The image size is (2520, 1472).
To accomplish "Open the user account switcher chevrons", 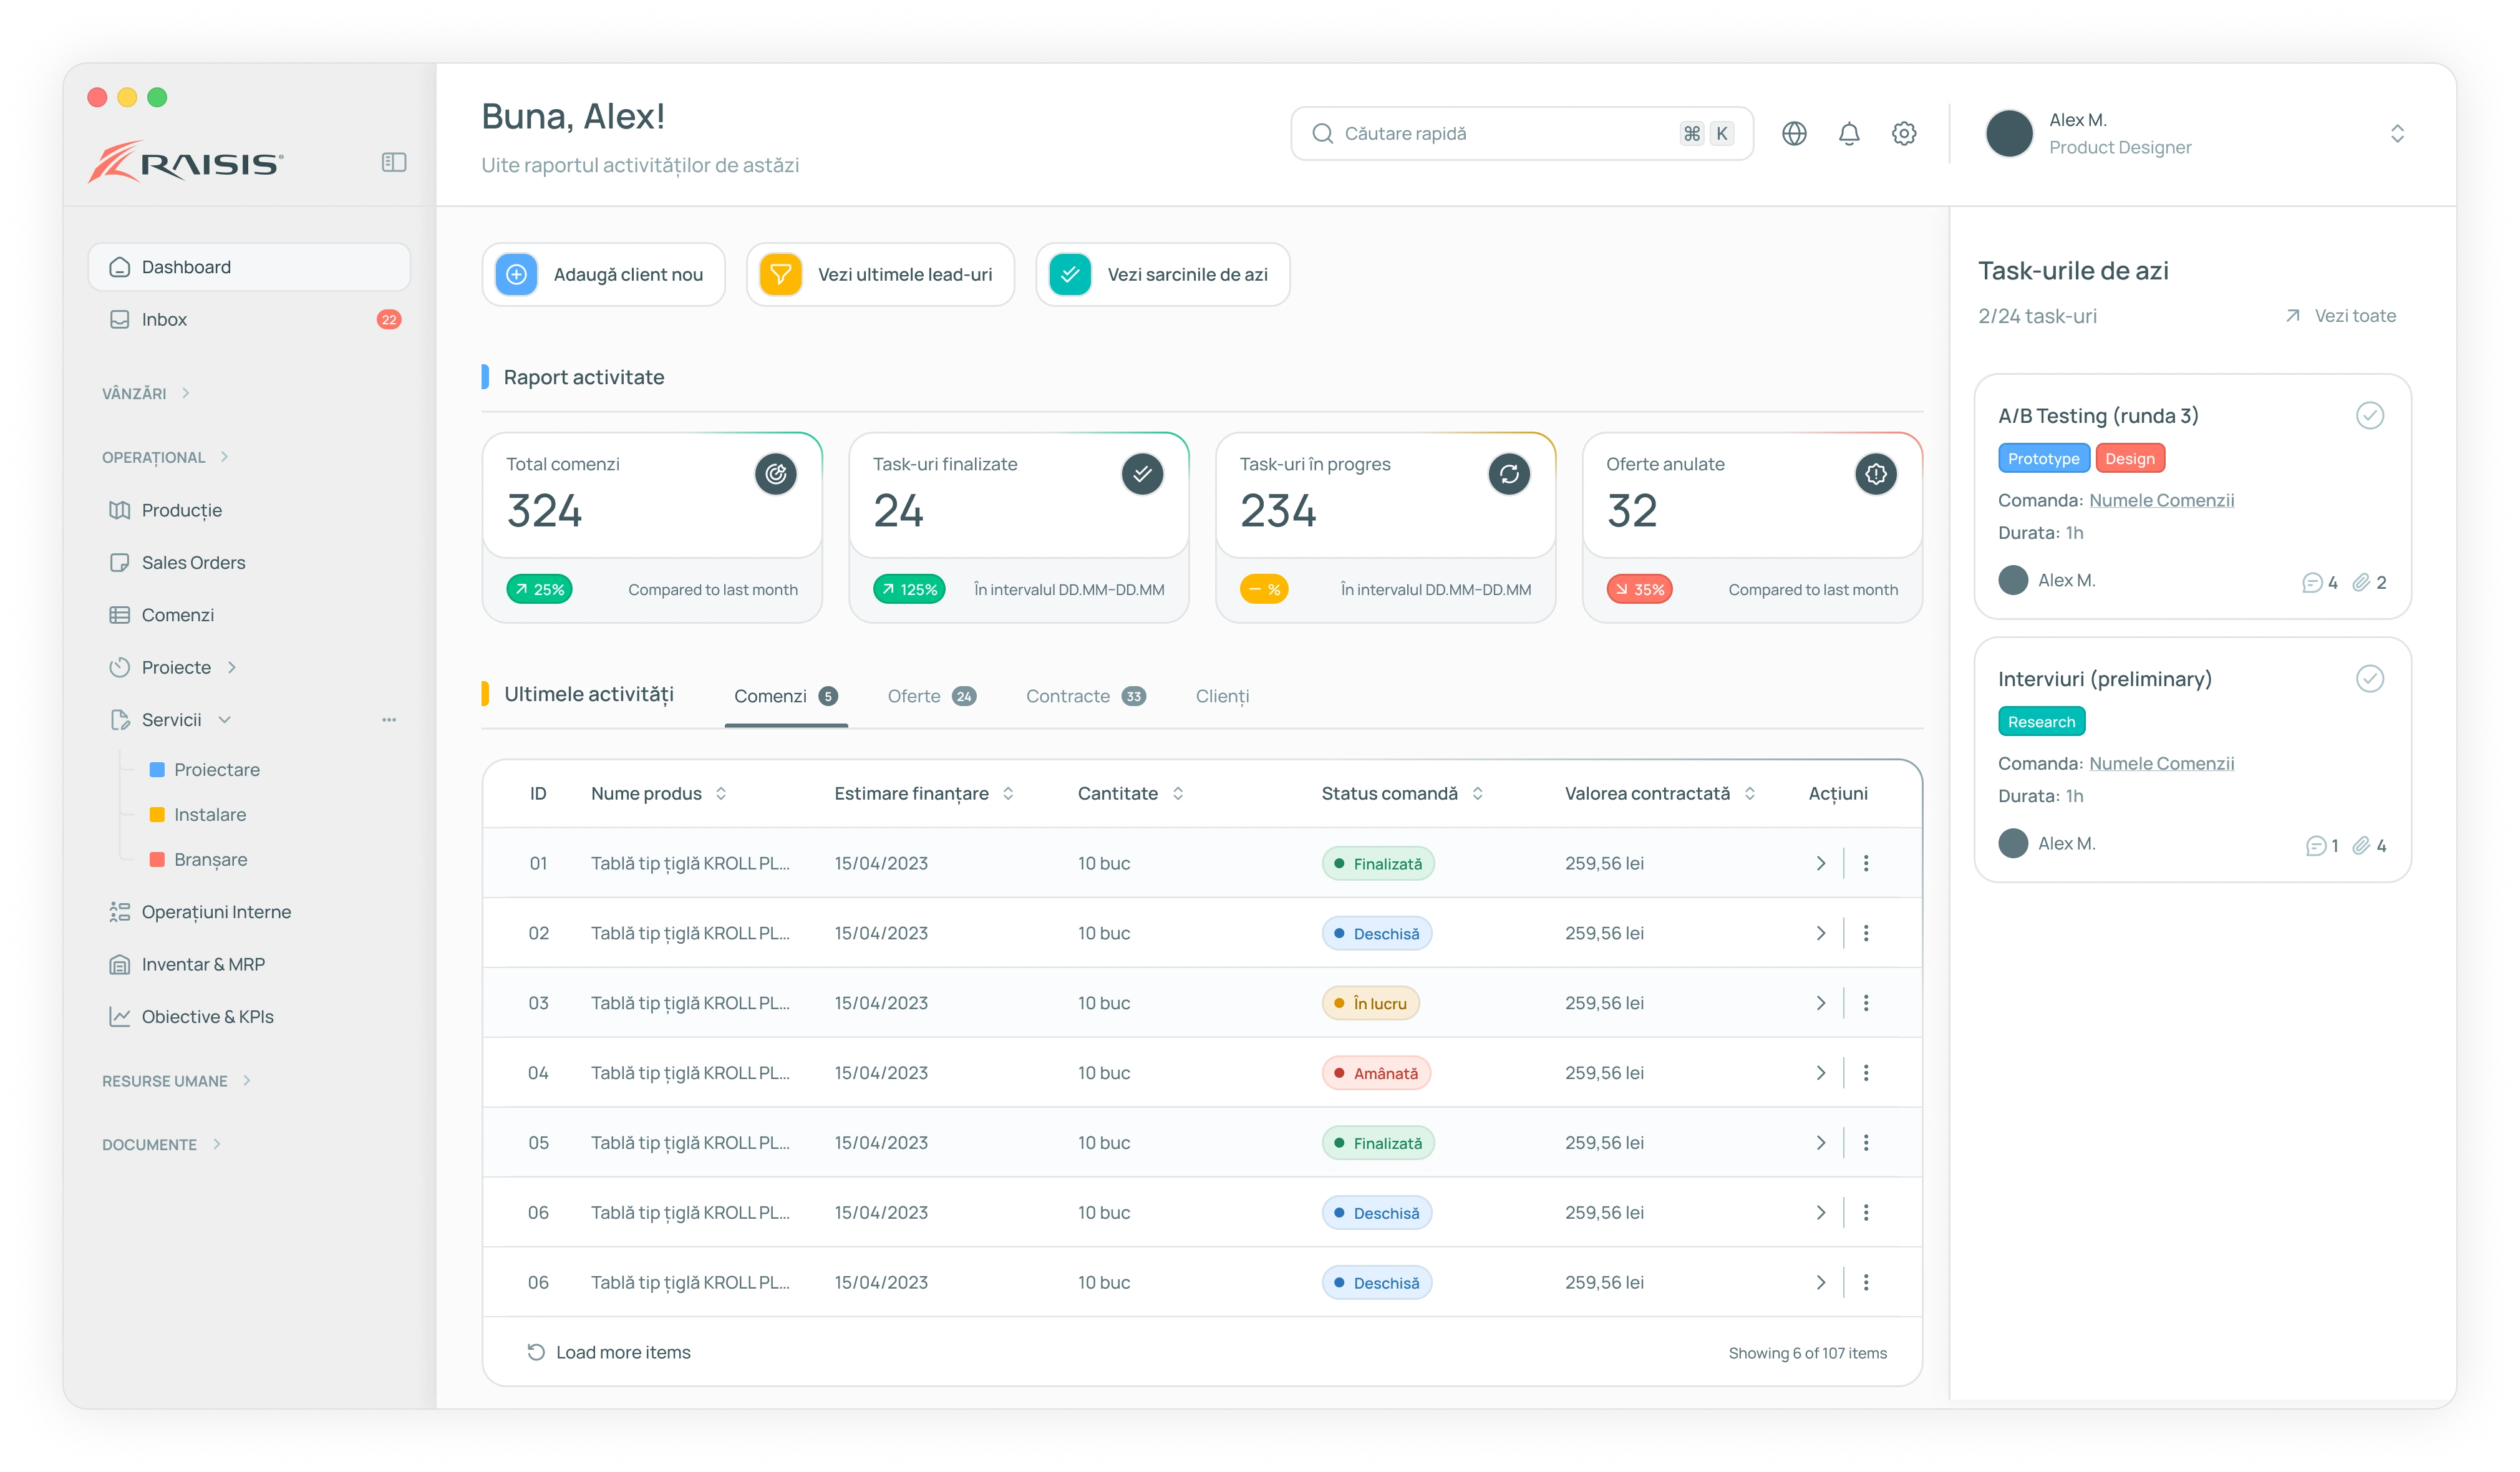I will click(x=2397, y=134).
